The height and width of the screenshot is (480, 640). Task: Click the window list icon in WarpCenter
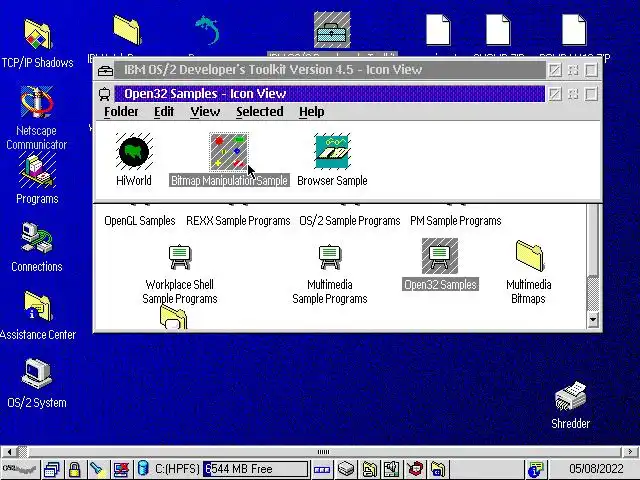click(52, 469)
